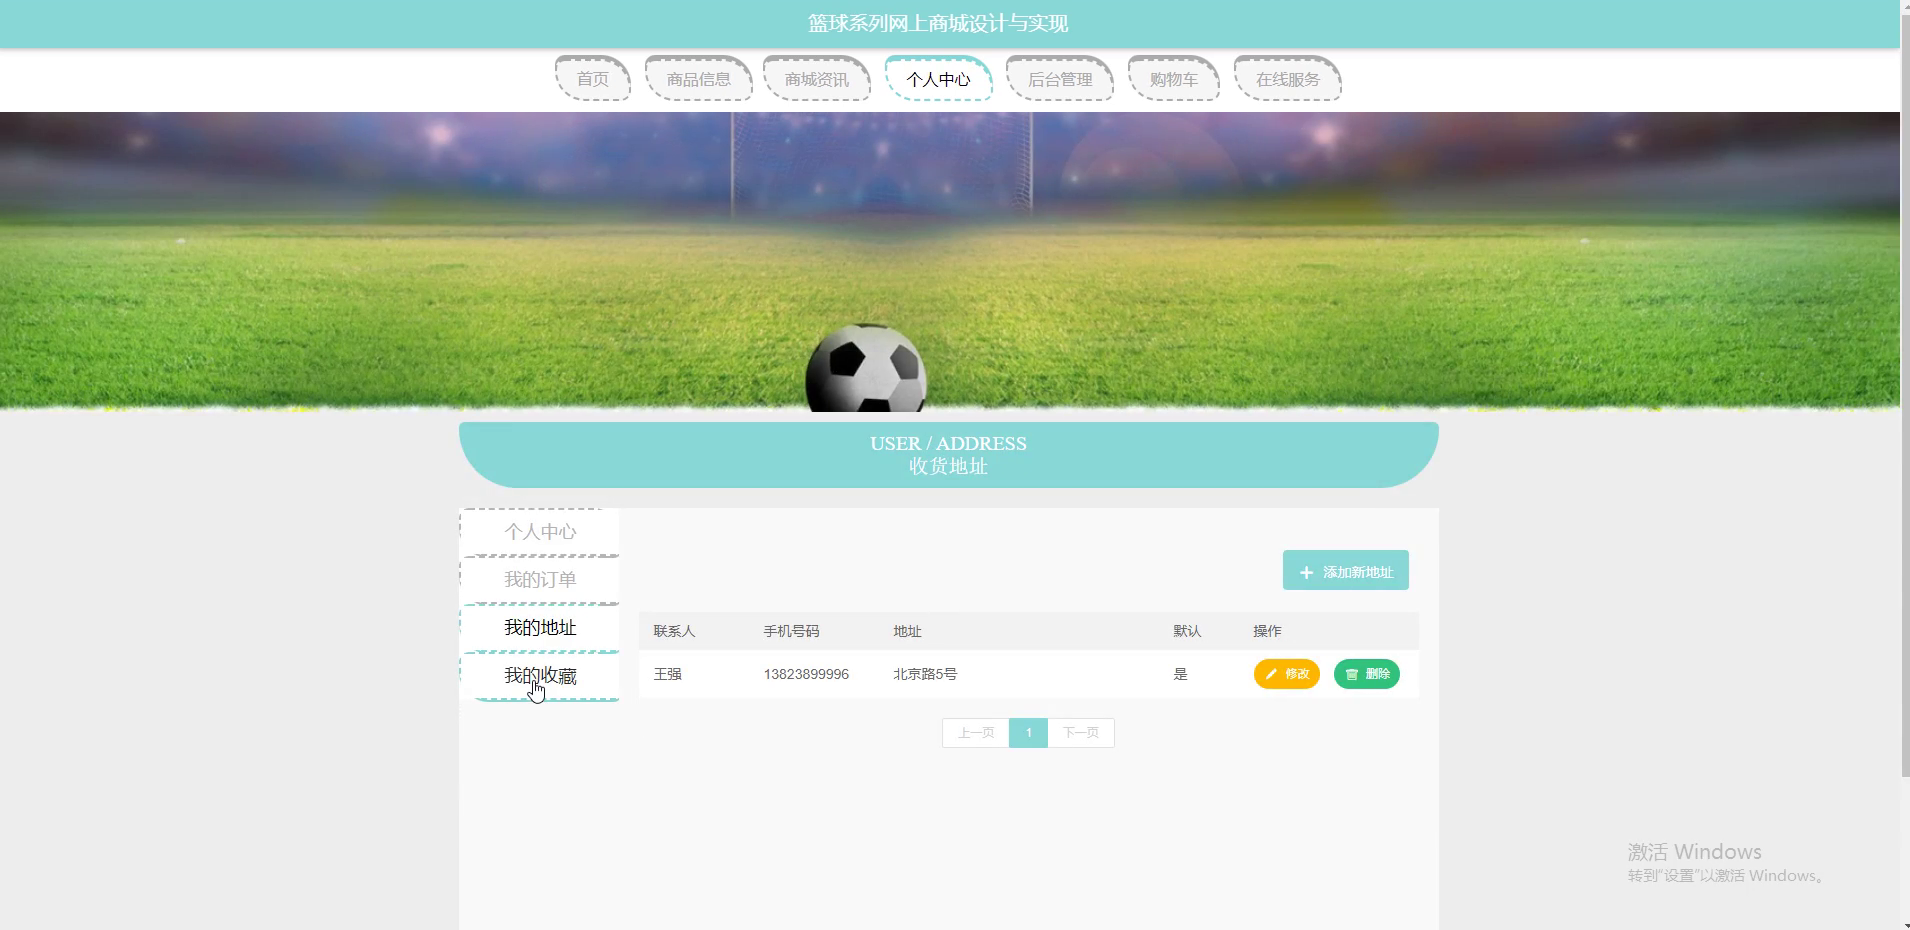Select page 1 in the pagination

point(1028,733)
